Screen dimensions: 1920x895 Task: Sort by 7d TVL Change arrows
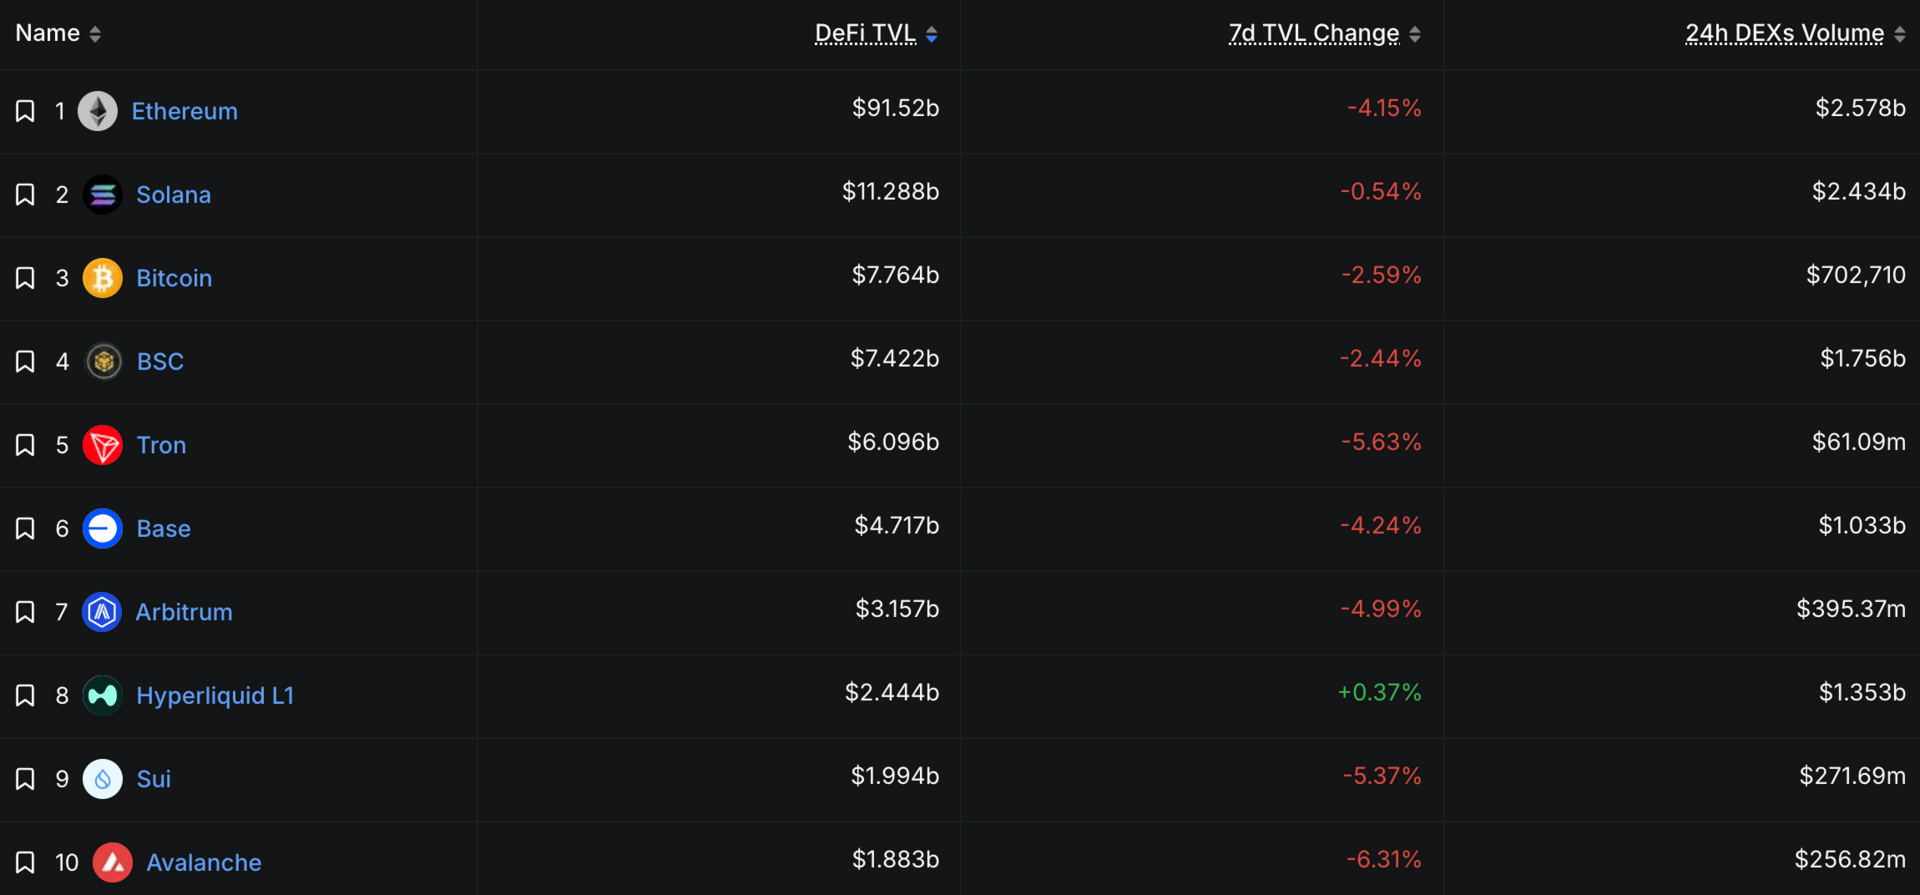1415,34
